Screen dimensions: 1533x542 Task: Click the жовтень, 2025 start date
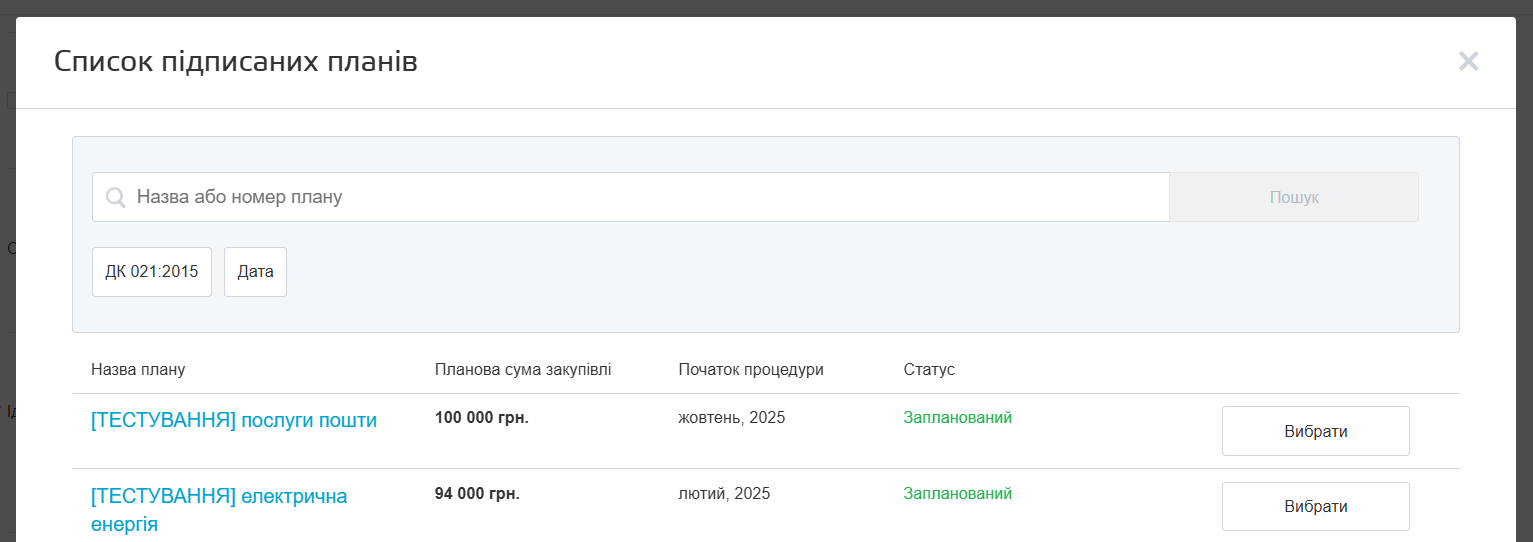731,418
